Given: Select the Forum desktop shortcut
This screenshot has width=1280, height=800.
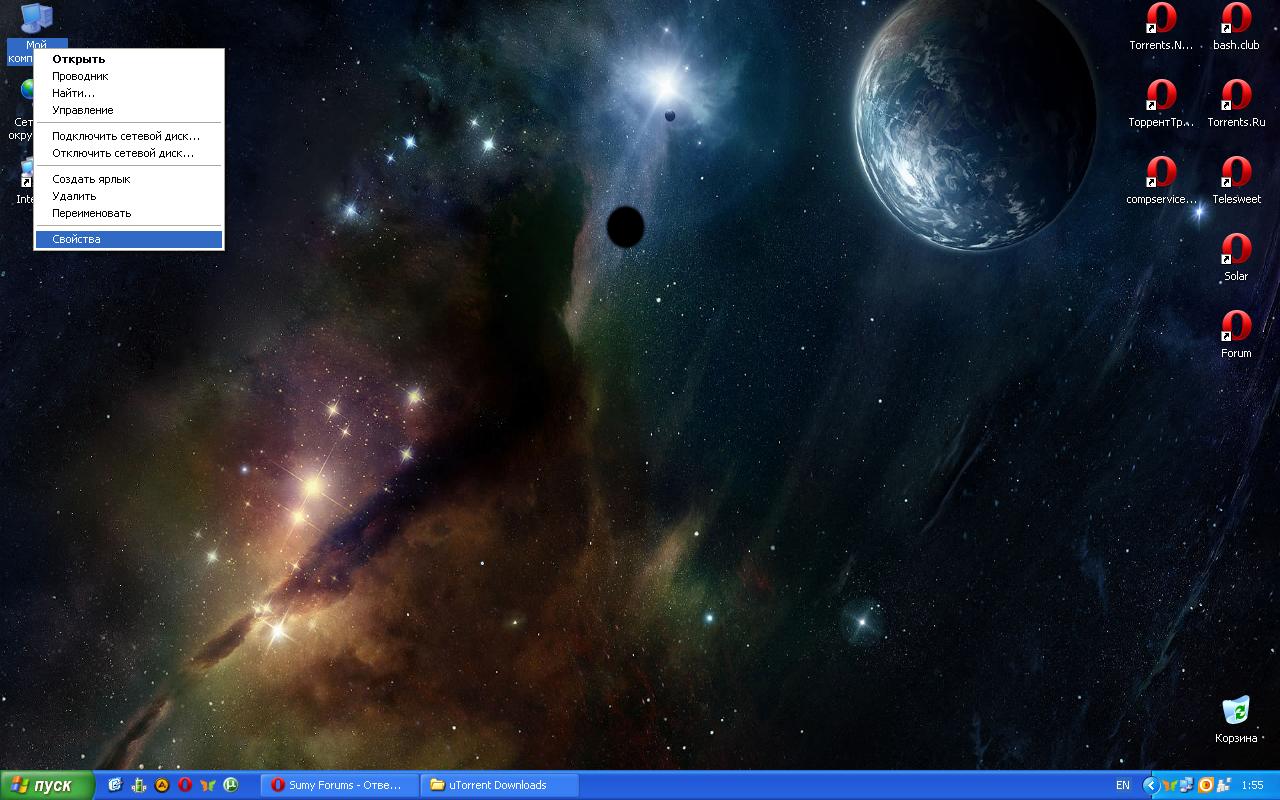Looking at the screenshot, I should [x=1236, y=328].
